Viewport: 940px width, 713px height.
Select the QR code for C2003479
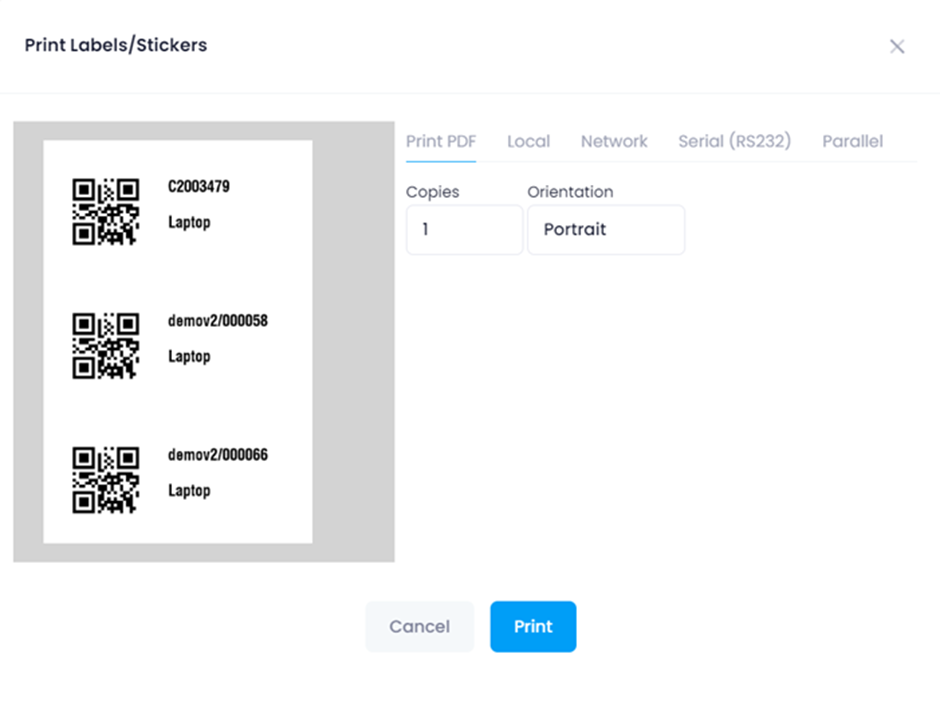106,212
